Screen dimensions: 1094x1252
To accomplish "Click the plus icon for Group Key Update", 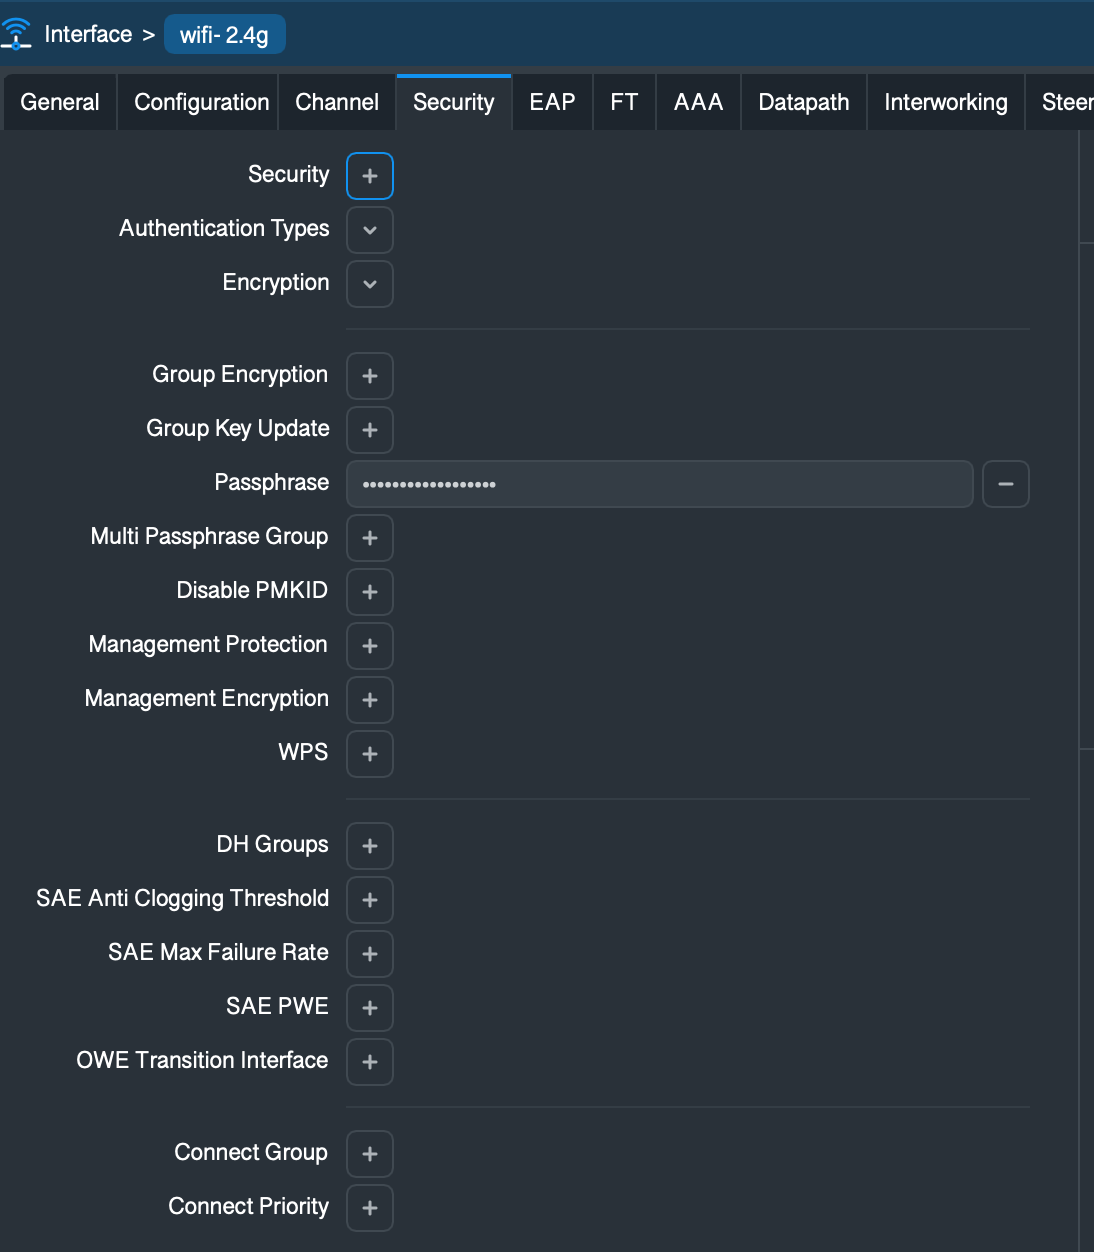I will point(370,430).
